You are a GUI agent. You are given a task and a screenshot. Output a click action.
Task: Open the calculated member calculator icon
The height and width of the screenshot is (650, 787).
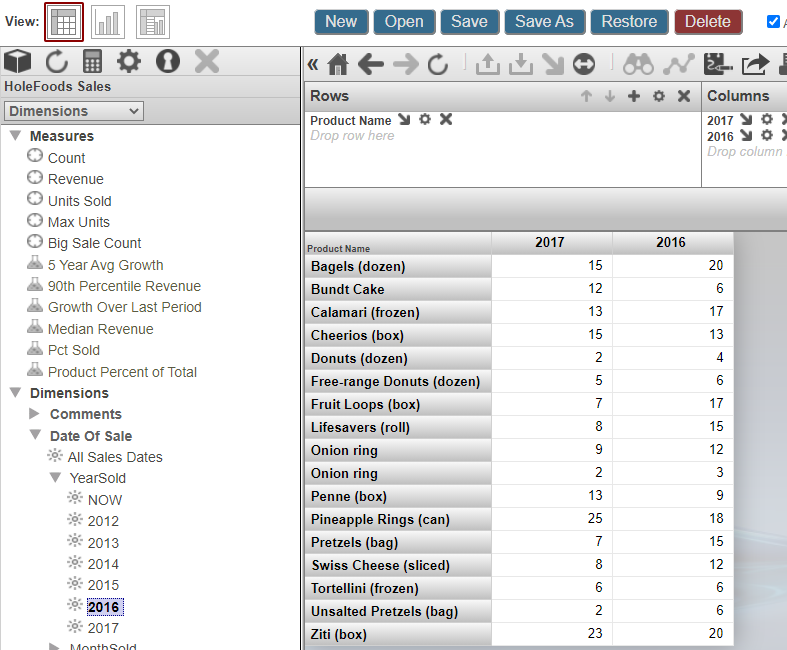pyautogui.click(x=92, y=62)
